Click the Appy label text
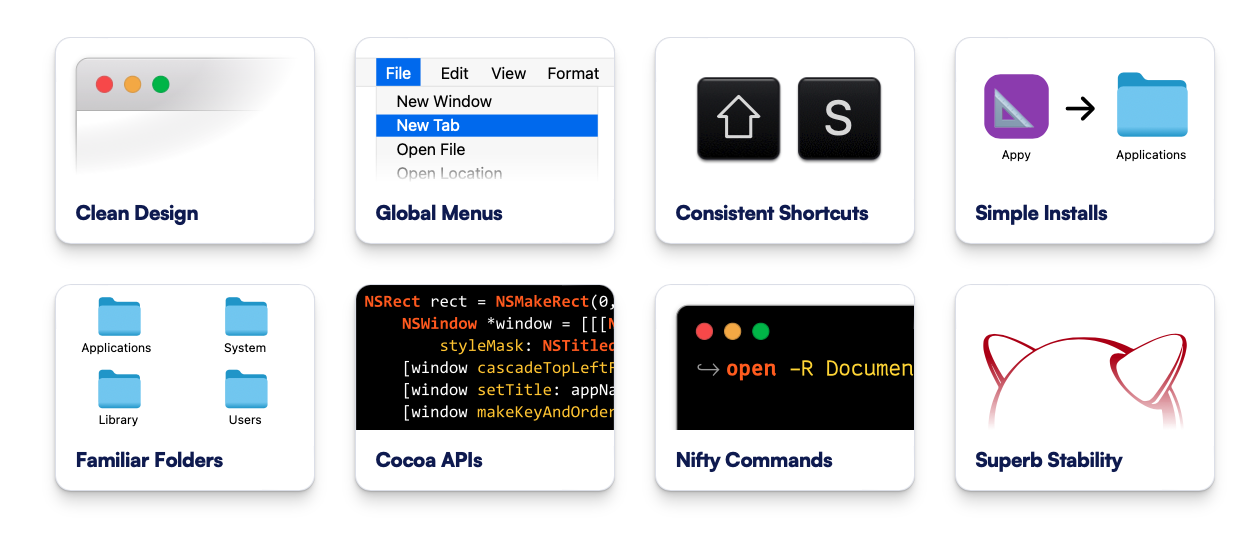This screenshot has height=539, width=1248. (1016, 155)
